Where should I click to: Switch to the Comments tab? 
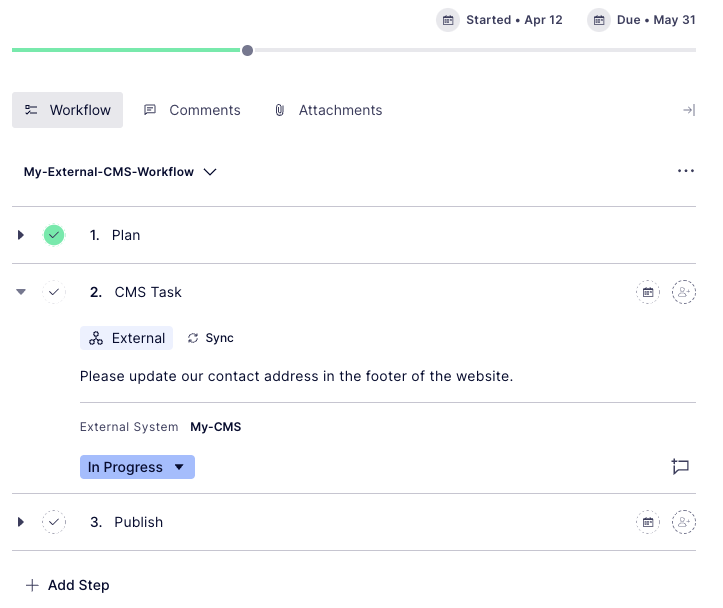[192, 110]
